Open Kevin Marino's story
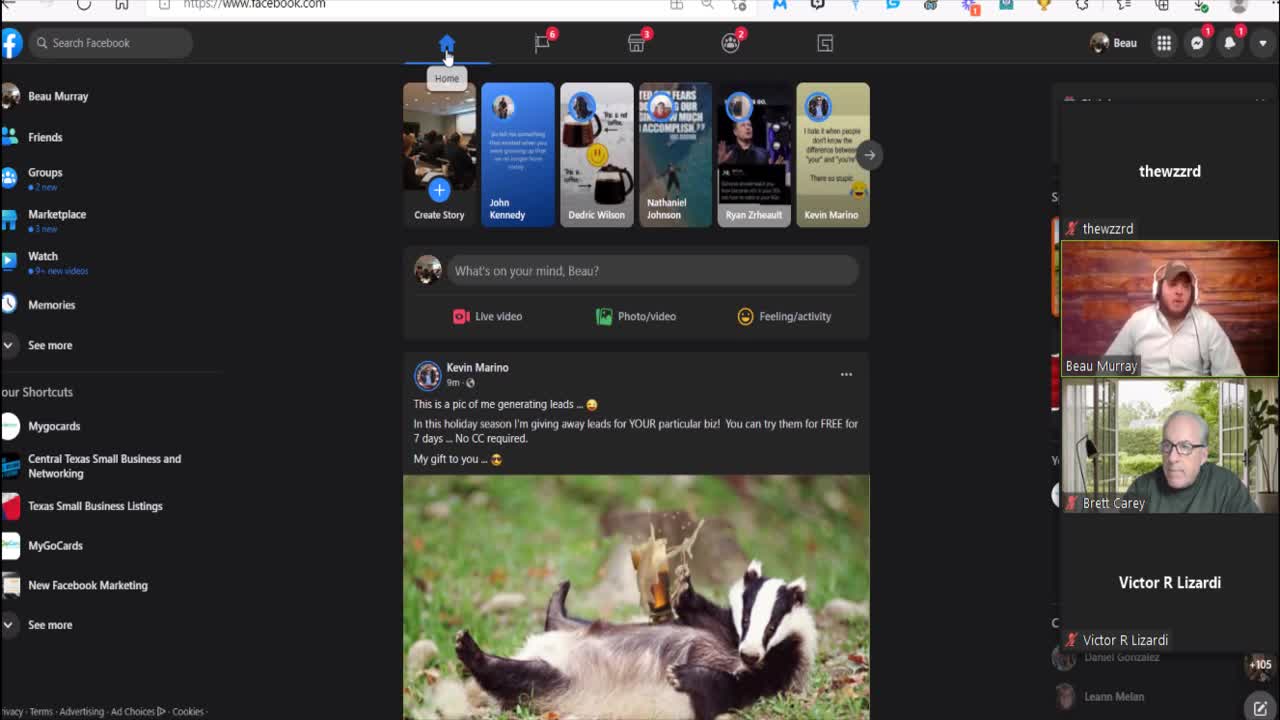The width and height of the screenshot is (1280, 720). click(833, 154)
